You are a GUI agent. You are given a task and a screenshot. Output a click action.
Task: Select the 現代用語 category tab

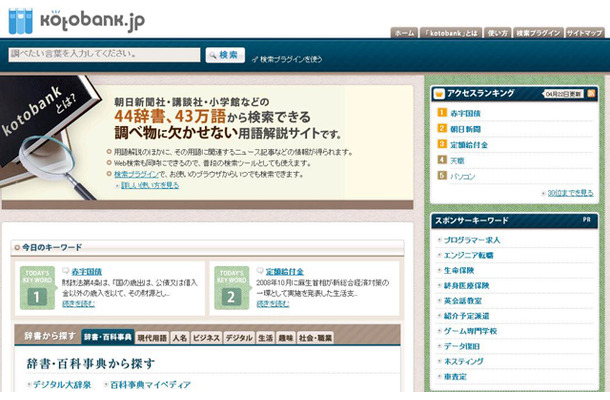point(152,338)
